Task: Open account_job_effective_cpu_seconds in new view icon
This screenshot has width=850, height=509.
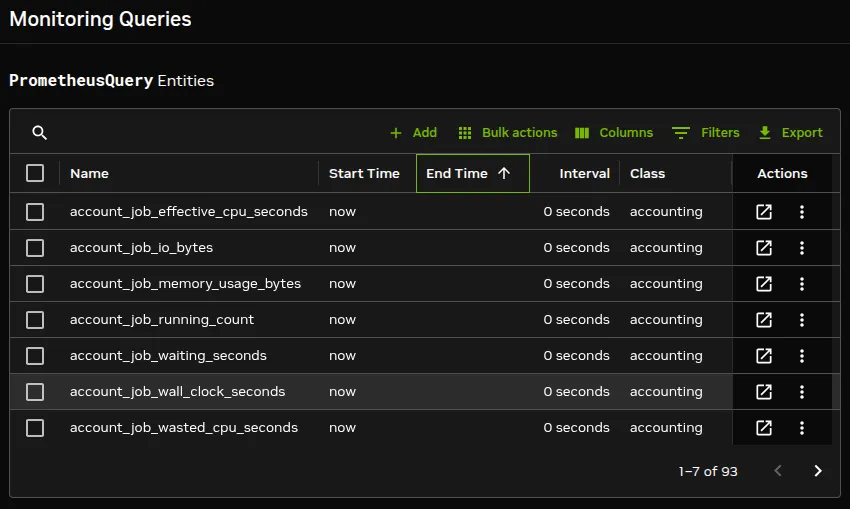Action: pyautogui.click(x=764, y=212)
